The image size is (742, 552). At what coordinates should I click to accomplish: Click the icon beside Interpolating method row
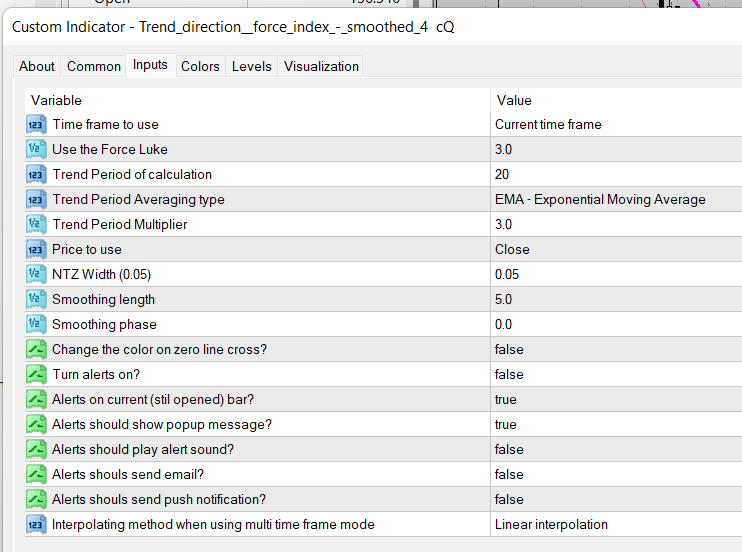point(36,525)
